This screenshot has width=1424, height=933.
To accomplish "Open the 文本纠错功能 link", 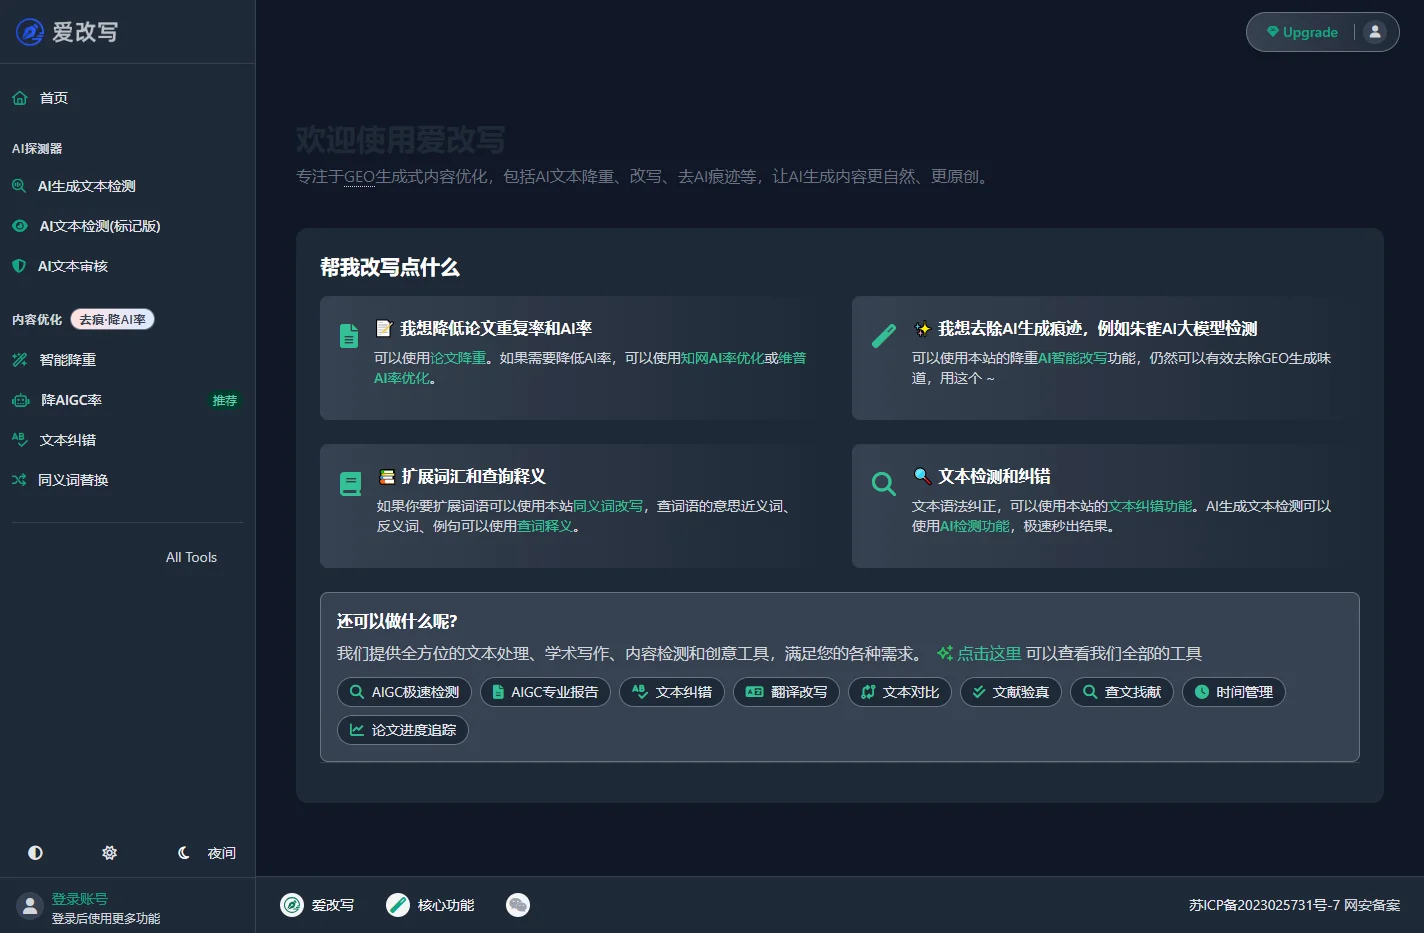I will pyautogui.click(x=1150, y=506).
